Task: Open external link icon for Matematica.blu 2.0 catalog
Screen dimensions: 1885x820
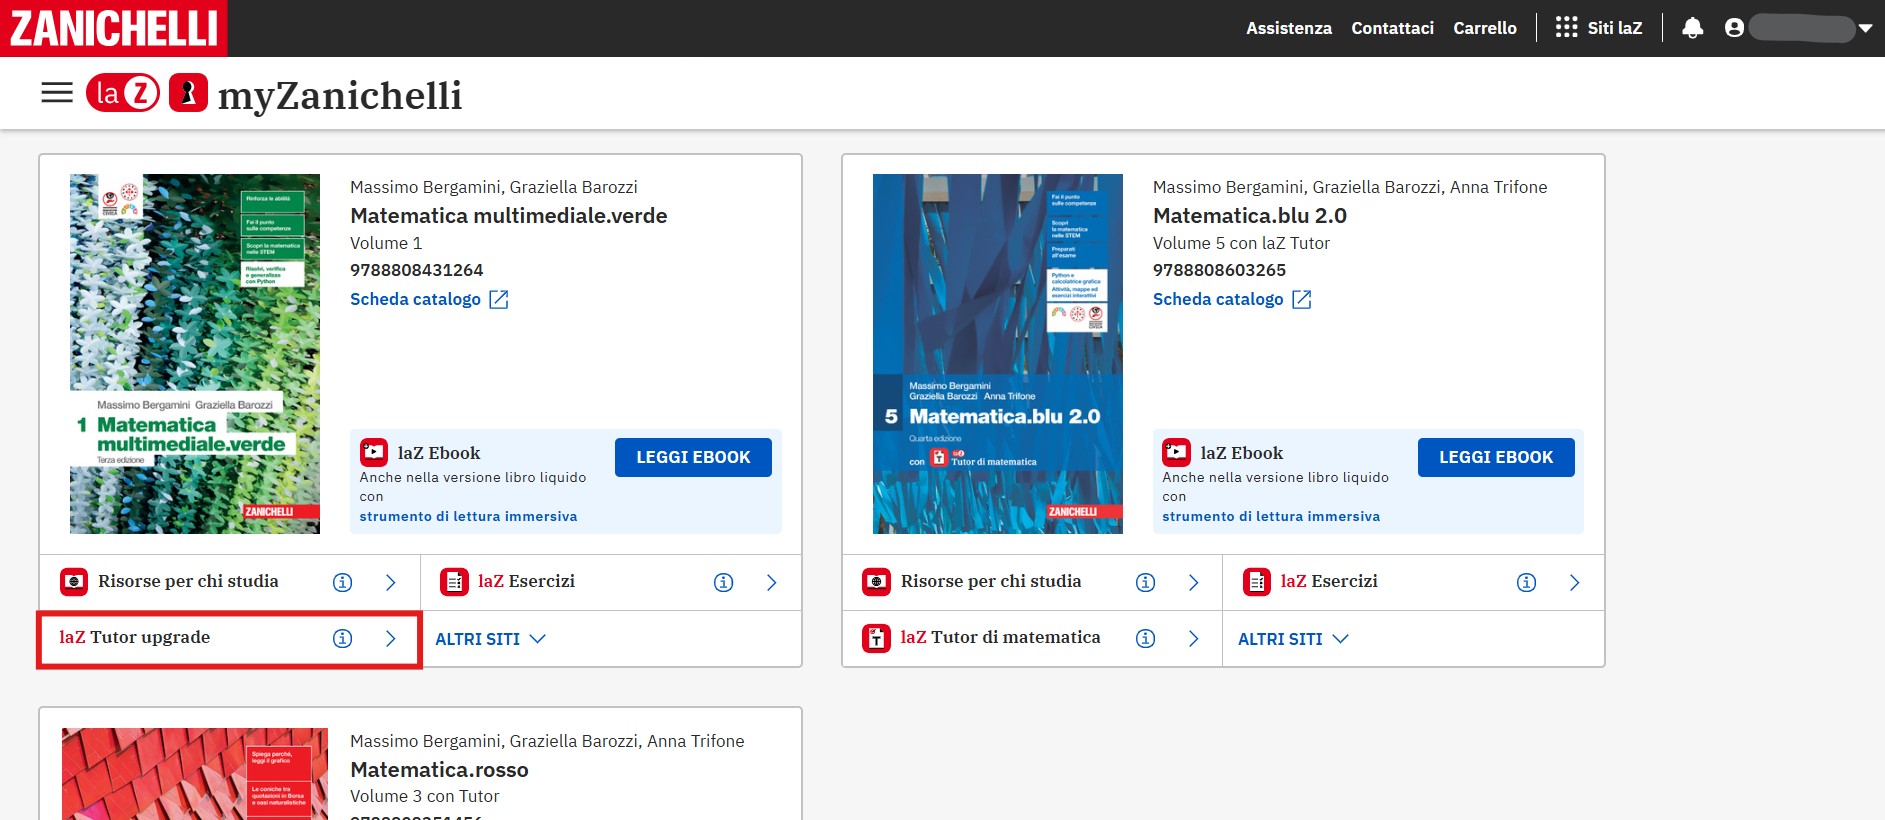Action: [1302, 299]
